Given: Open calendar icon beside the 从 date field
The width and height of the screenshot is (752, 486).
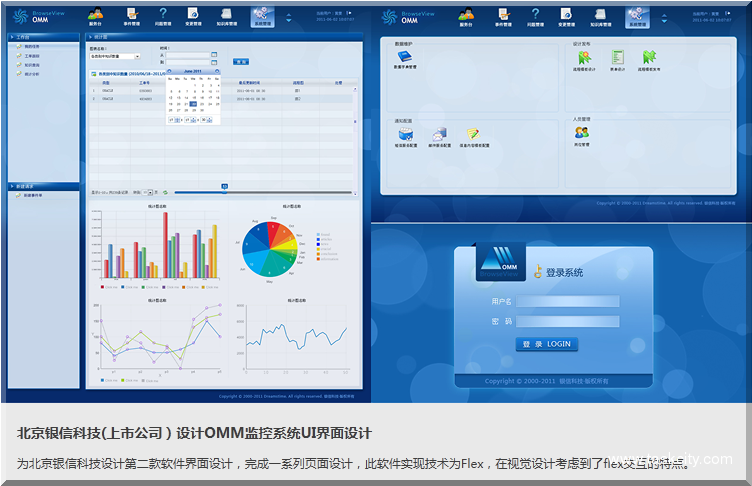Looking at the screenshot, I should (214, 55).
